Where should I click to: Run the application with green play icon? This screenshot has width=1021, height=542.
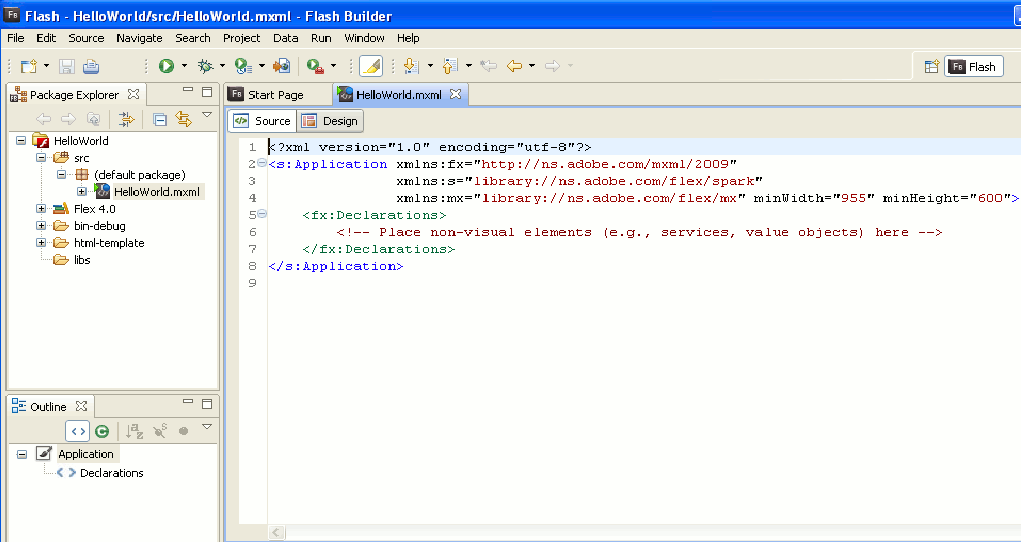(x=167, y=66)
